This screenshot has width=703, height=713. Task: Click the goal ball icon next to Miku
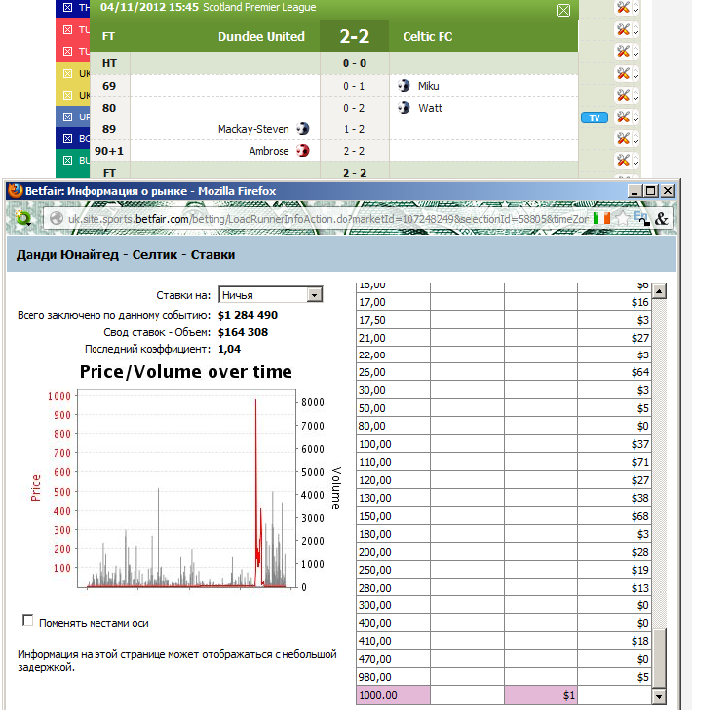coord(403,85)
